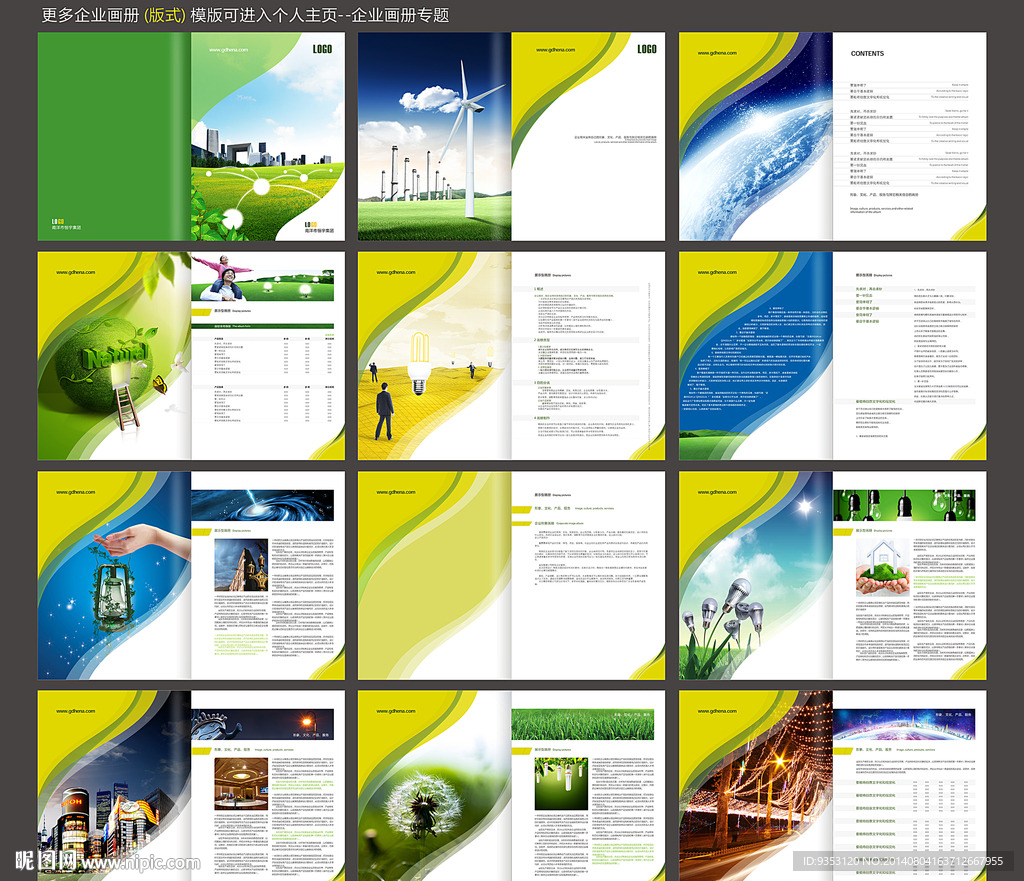Click the yellow highlighted 版式 text in the header

click(x=165, y=15)
